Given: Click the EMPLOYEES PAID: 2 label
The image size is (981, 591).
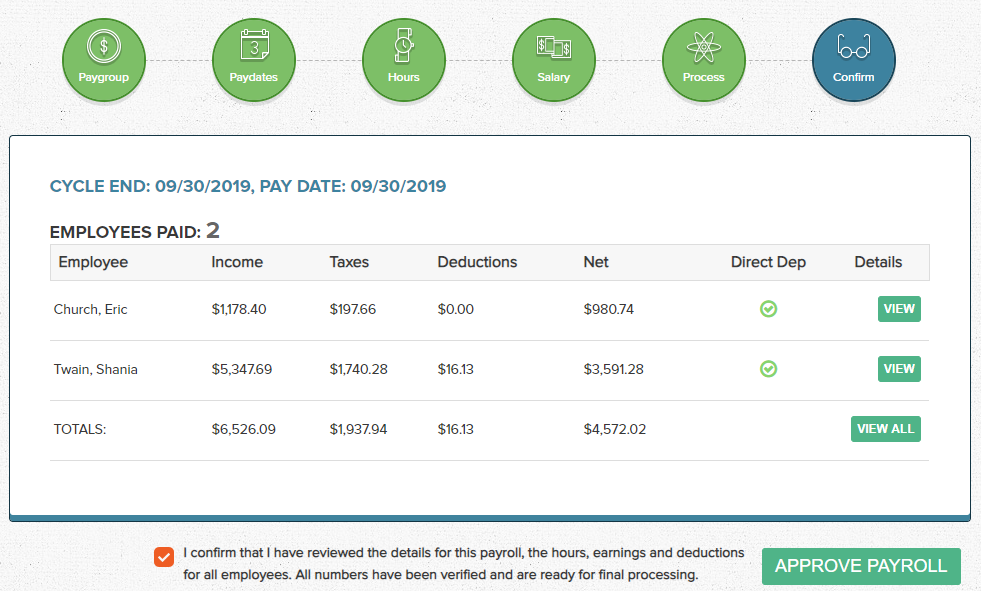Looking at the screenshot, I should (x=135, y=231).
